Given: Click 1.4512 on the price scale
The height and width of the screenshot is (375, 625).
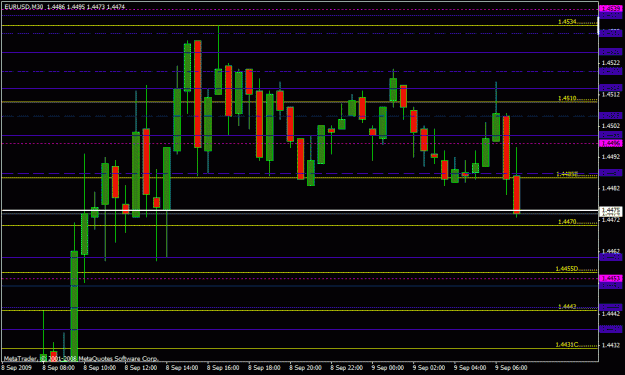Looking at the screenshot, I should click(x=610, y=94).
